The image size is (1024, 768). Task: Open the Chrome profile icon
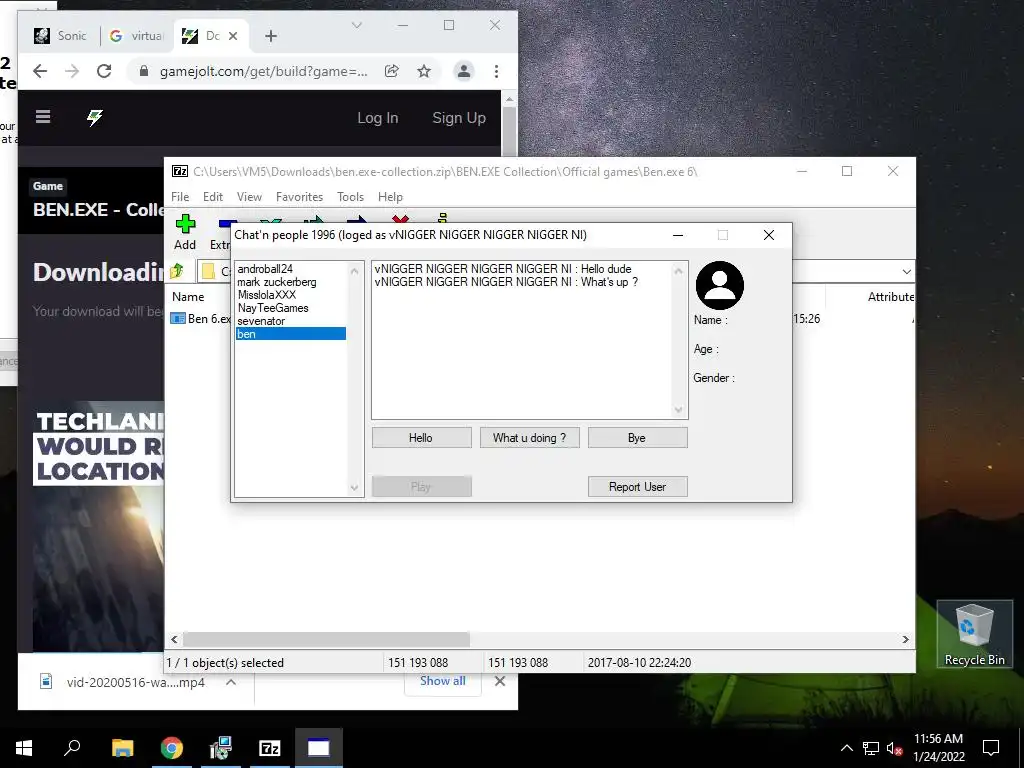(x=464, y=71)
